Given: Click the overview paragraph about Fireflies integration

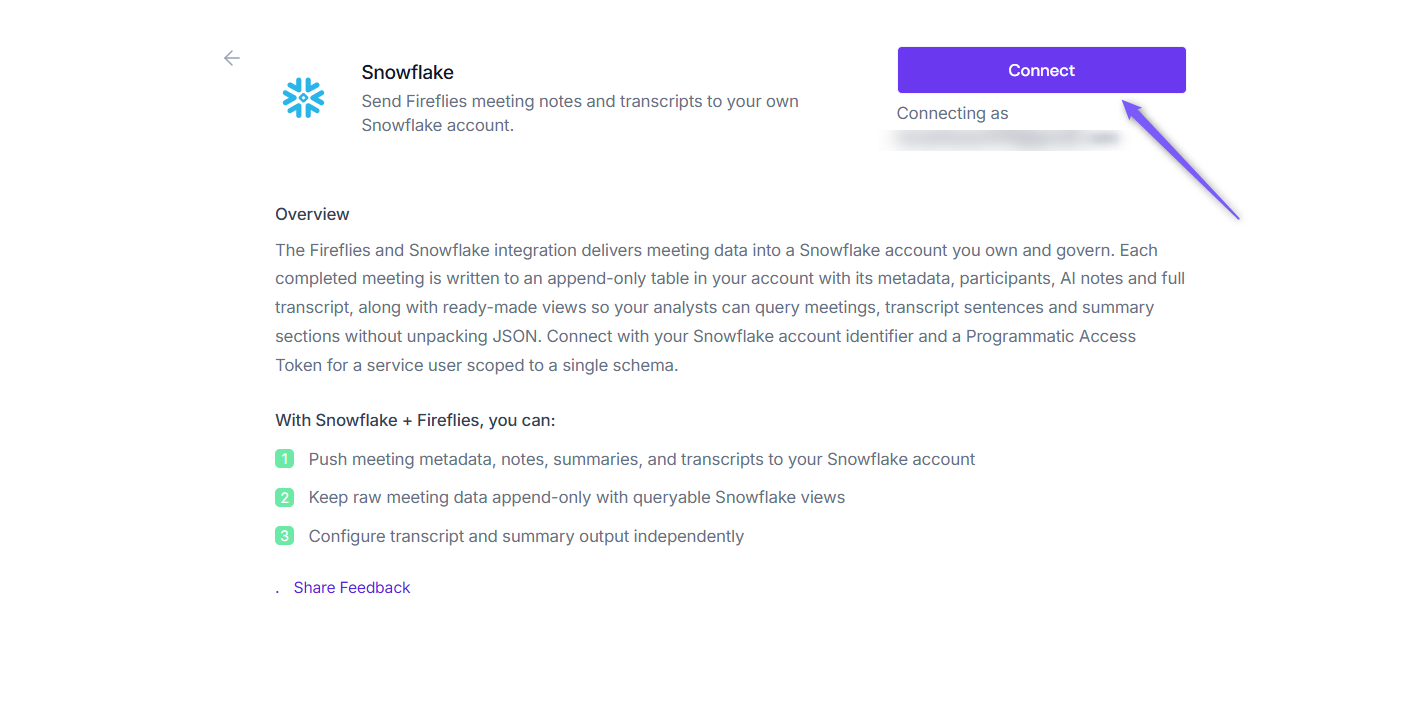Looking at the screenshot, I should pos(730,307).
